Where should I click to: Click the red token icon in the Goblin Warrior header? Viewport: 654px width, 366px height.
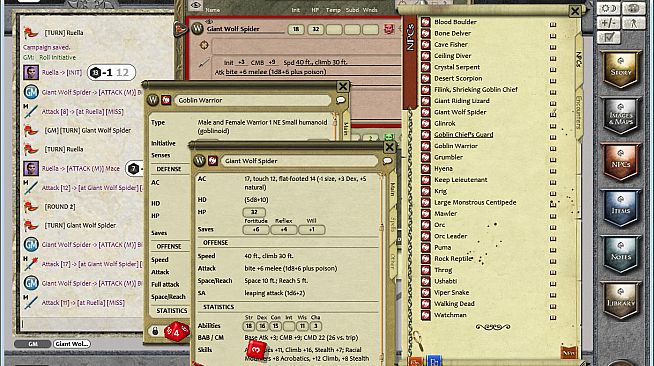click(166, 100)
